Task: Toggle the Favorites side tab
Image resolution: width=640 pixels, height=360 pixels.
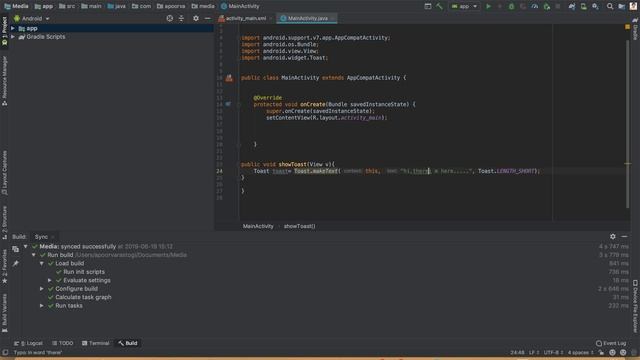Action: click(4, 267)
